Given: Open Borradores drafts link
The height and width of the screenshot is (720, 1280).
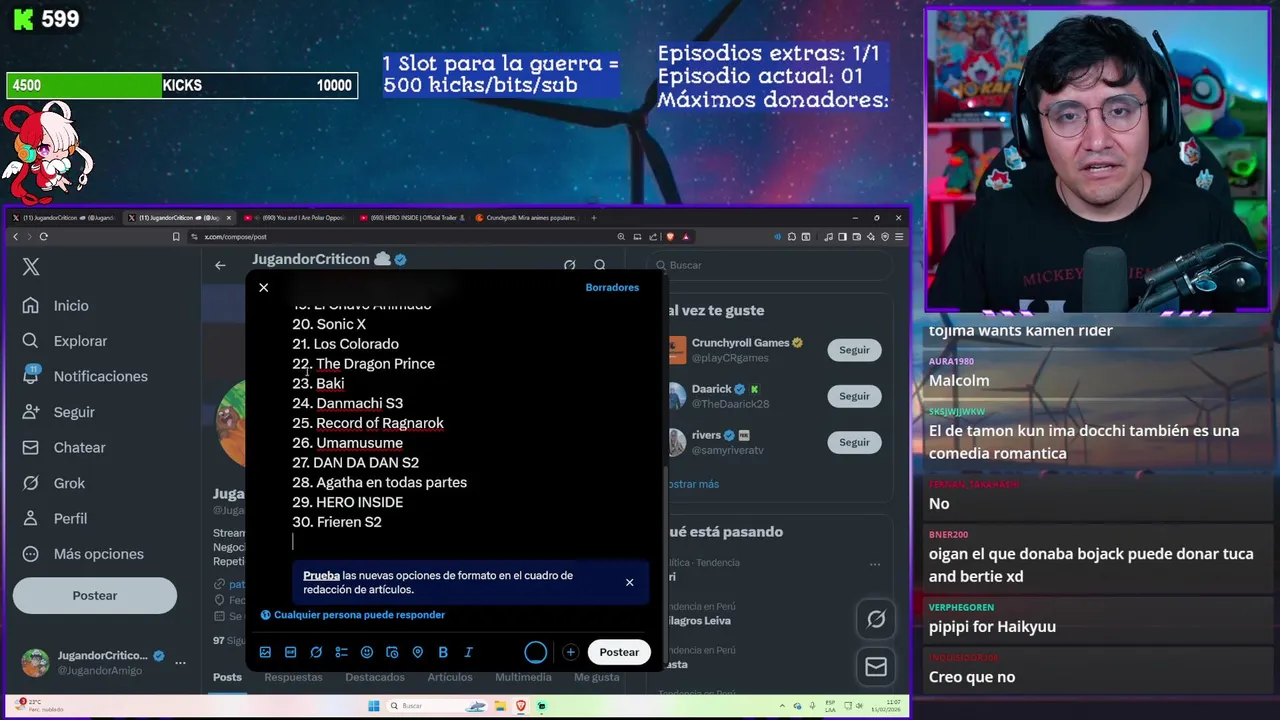Looking at the screenshot, I should tap(612, 287).
